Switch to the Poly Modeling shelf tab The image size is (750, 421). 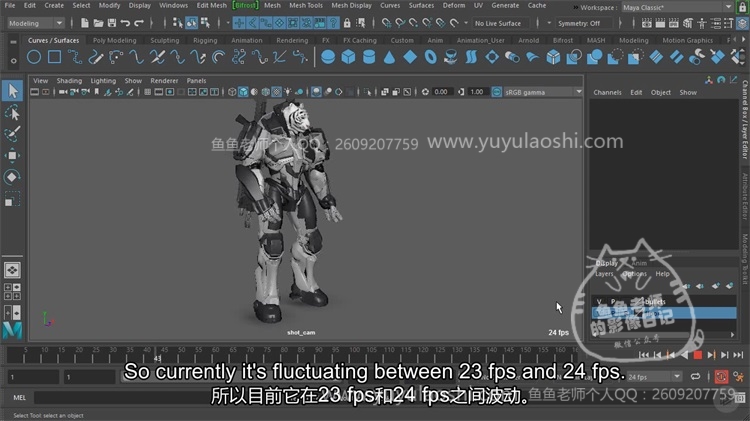pyautogui.click(x=114, y=40)
